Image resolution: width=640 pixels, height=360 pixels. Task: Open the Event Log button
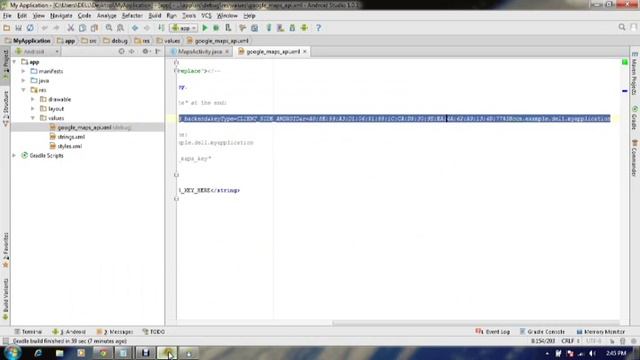(x=493, y=332)
